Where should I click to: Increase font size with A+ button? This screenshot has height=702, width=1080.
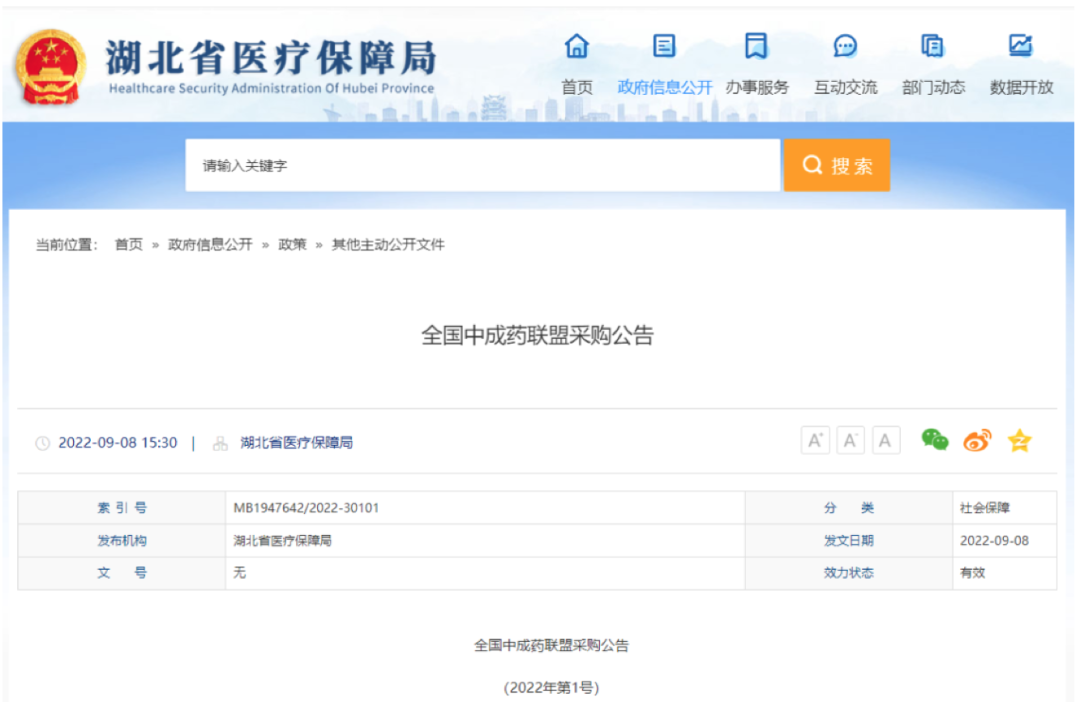[x=816, y=441]
